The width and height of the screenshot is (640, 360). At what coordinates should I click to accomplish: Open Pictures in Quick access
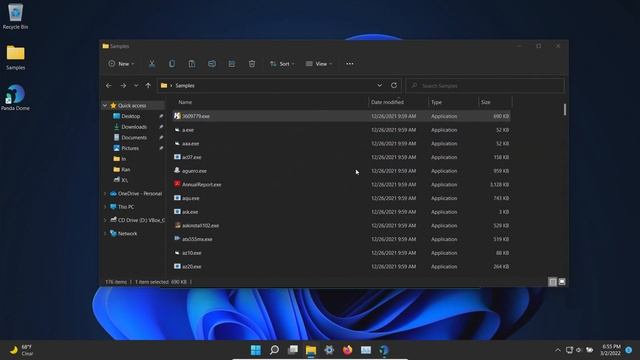[x=130, y=148]
